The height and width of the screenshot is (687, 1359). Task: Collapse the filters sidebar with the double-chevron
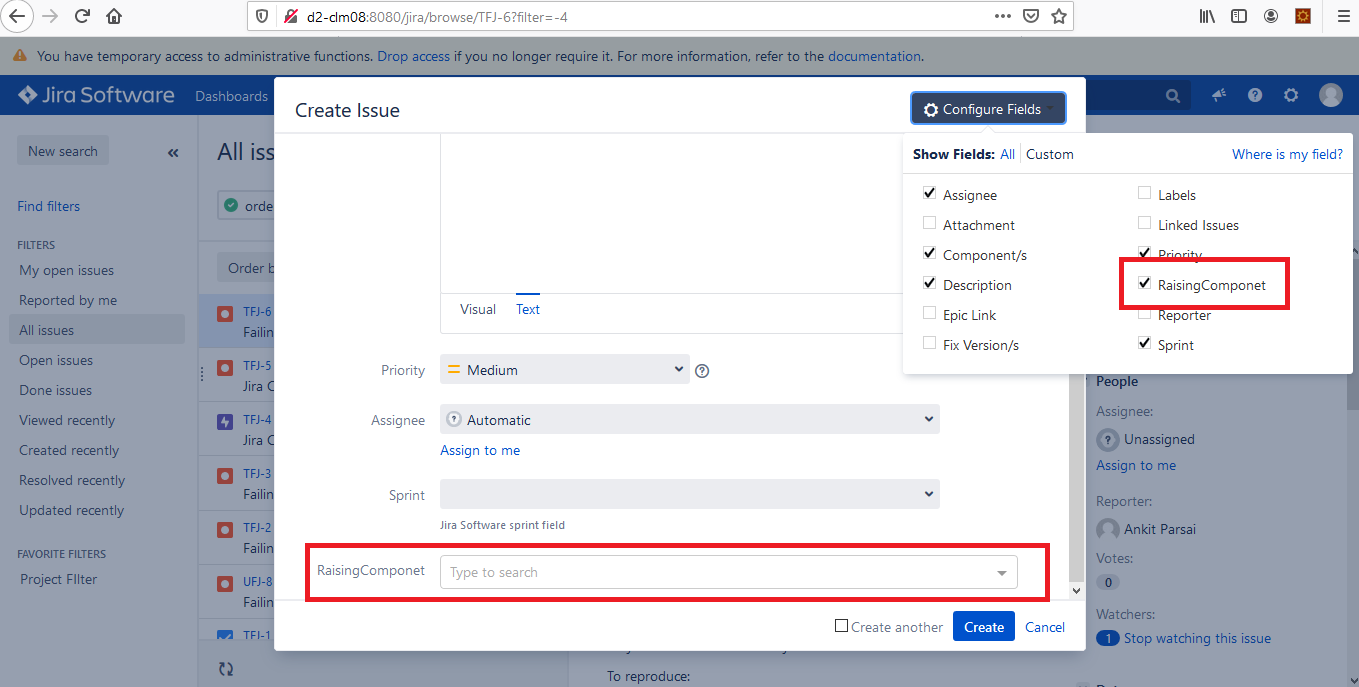pos(173,153)
